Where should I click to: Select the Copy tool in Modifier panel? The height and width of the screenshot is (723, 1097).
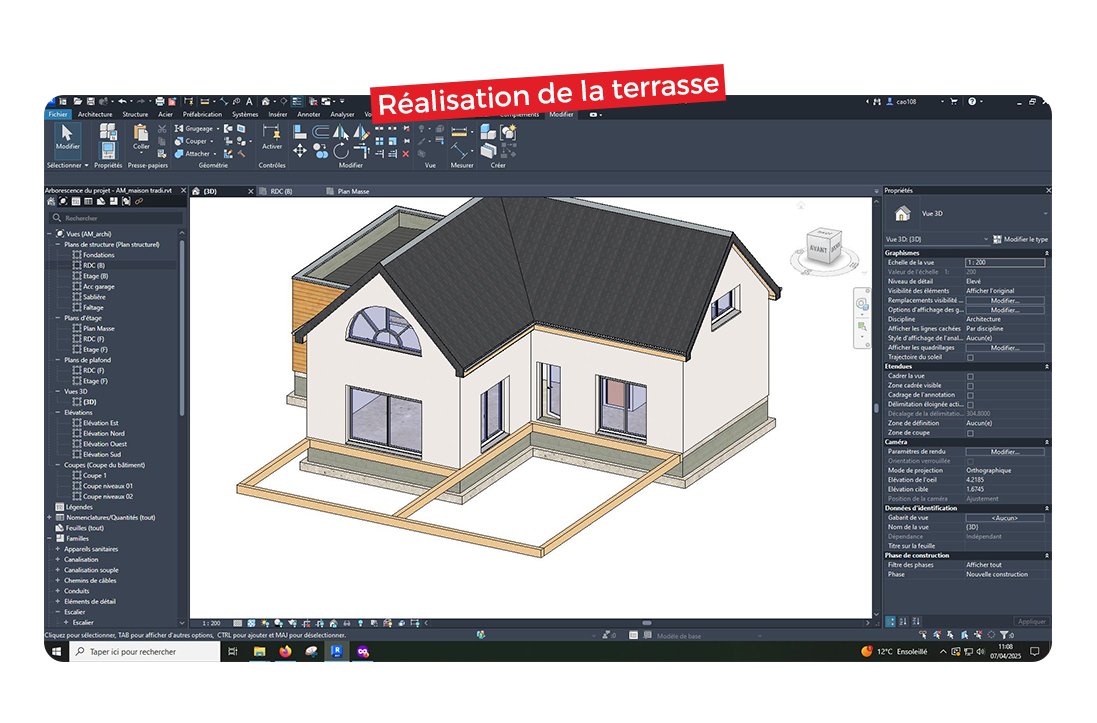point(320,150)
